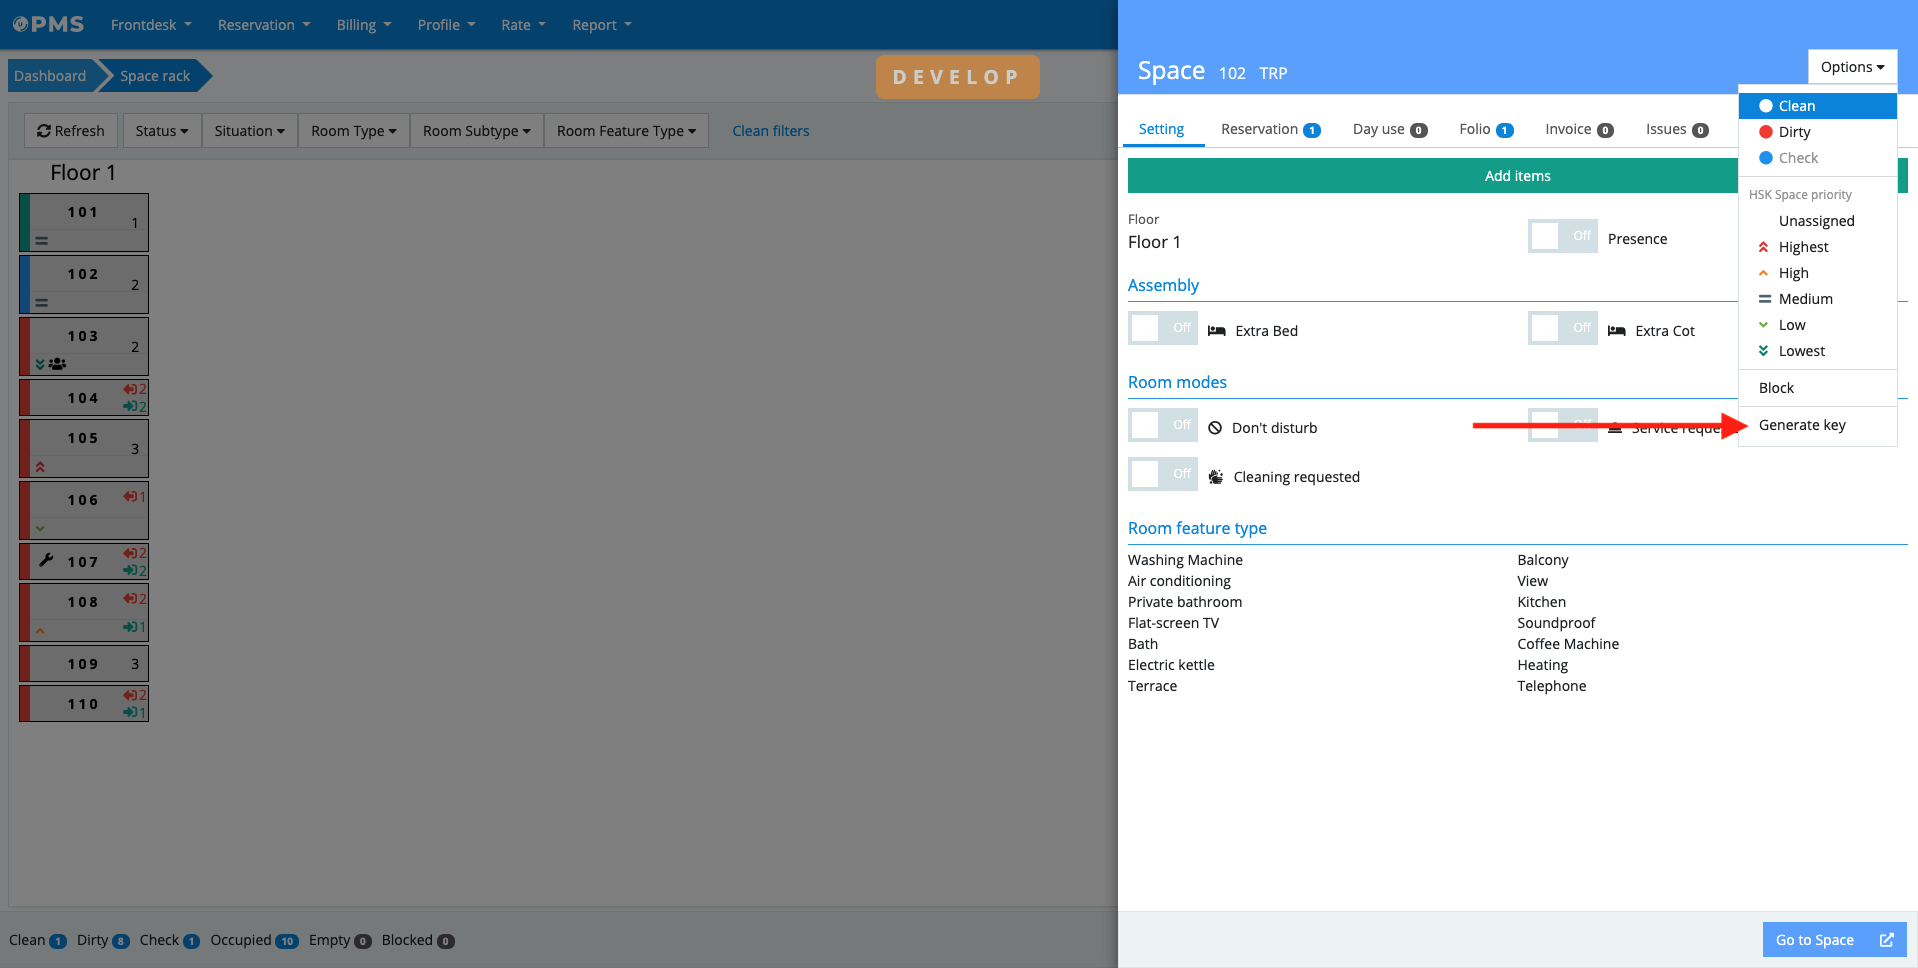Screen dimensions: 1918x968
Task: Click the wrench icon on room 107
Action: [46, 560]
